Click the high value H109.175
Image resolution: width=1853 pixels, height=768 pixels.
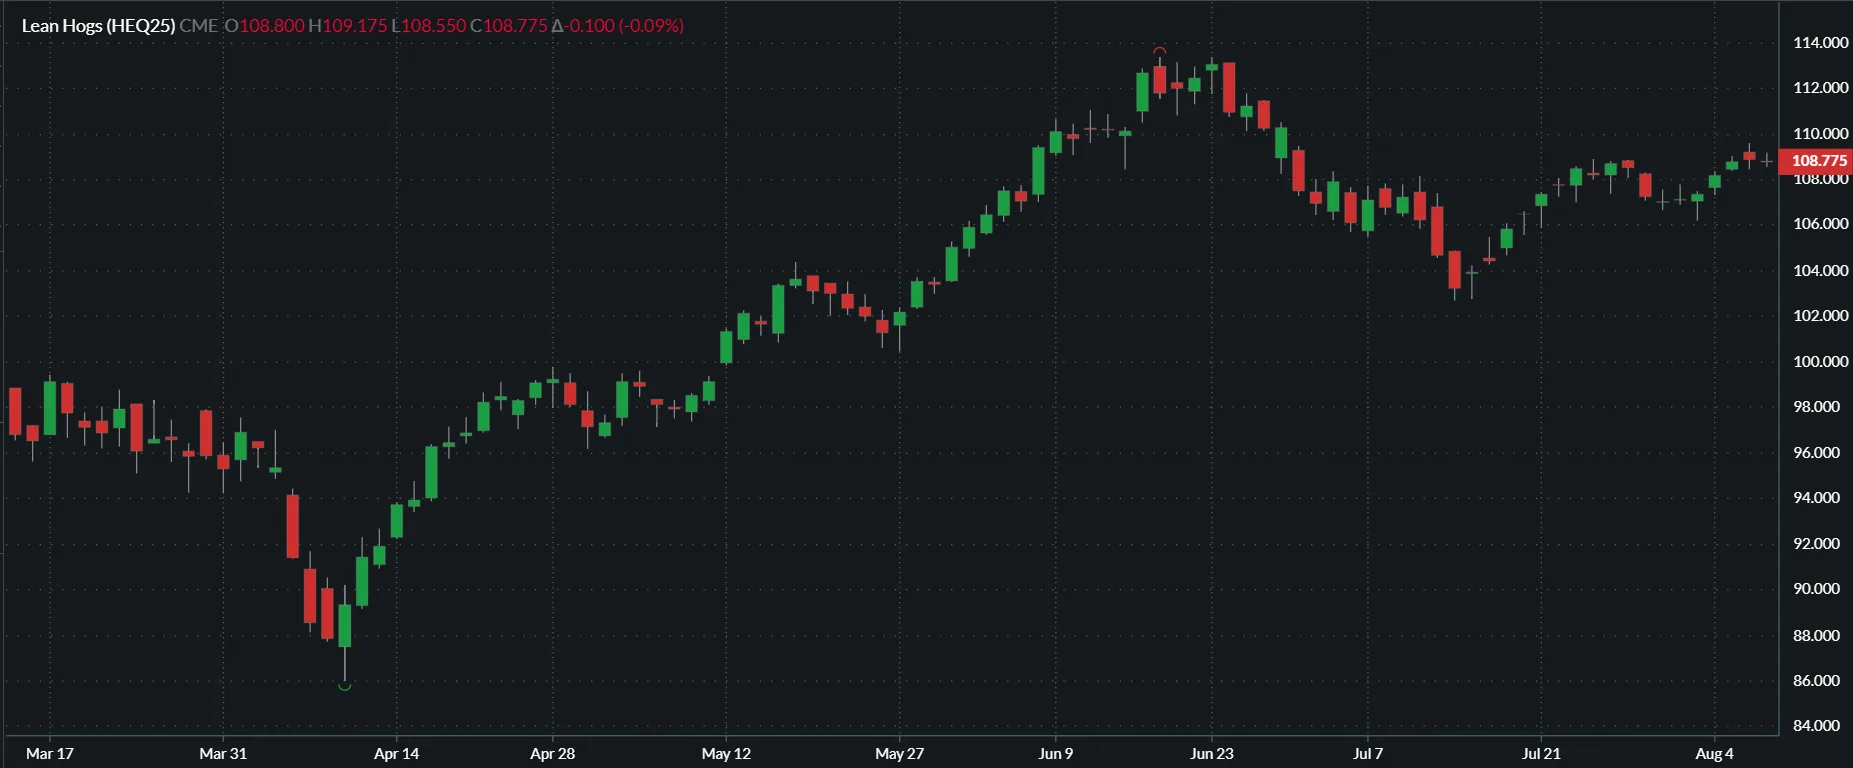point(347,26)
